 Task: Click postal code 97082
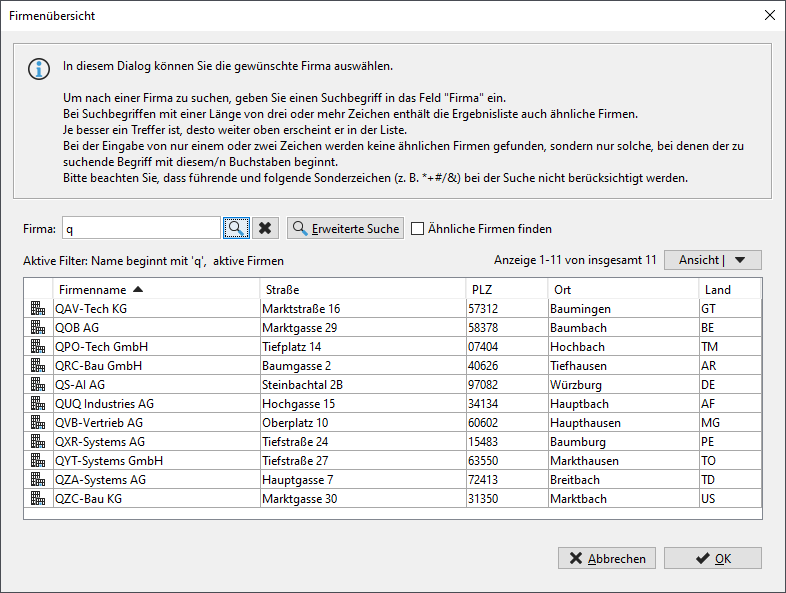click(x=507, y=385)
